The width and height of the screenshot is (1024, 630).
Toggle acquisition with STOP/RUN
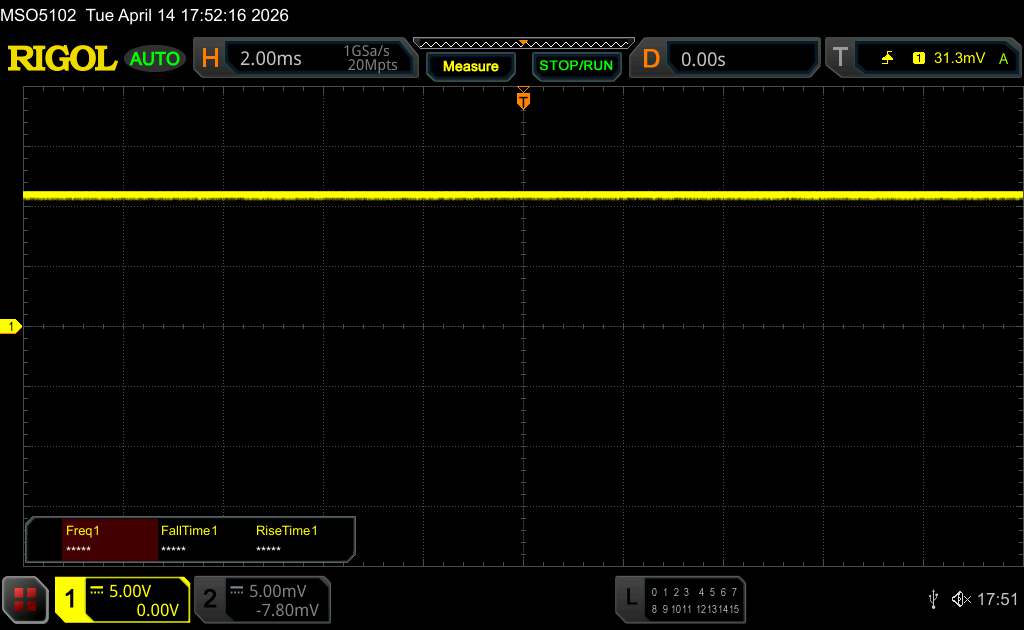tap(575, 66)
